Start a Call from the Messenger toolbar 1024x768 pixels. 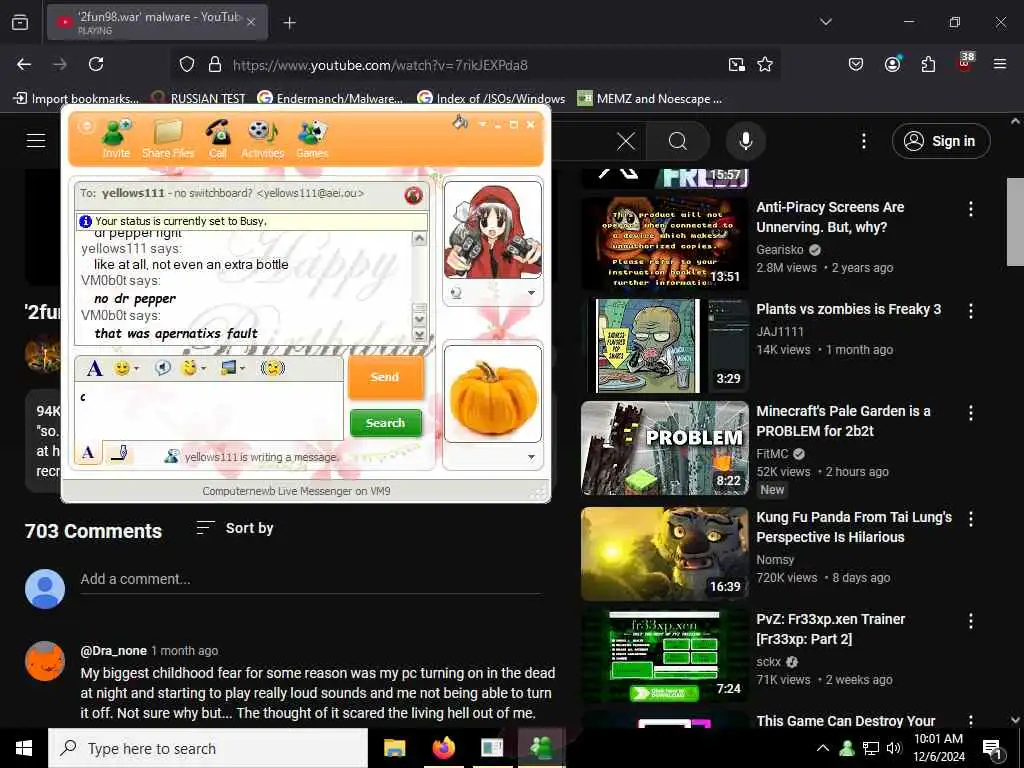217,139
